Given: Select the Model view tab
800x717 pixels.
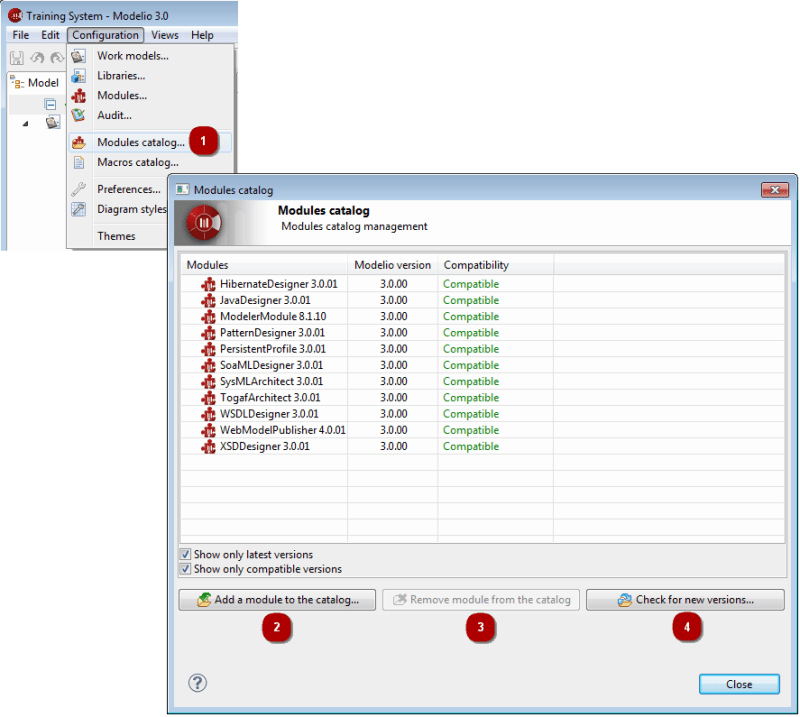Looking at the screenshot, I should (36, 83).
